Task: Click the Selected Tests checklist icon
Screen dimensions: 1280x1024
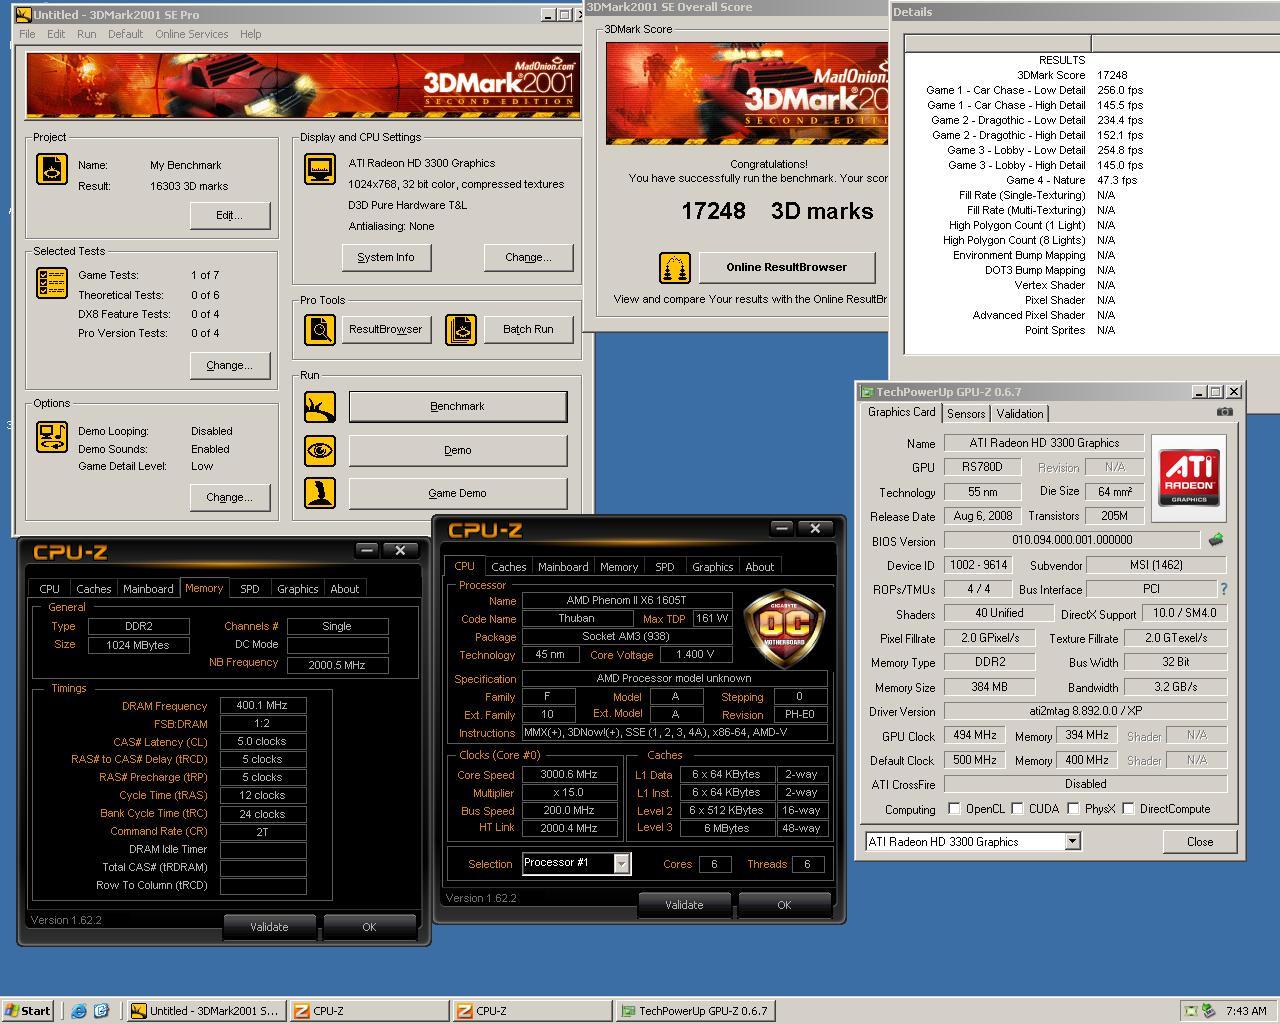Action: coord(52,284)
